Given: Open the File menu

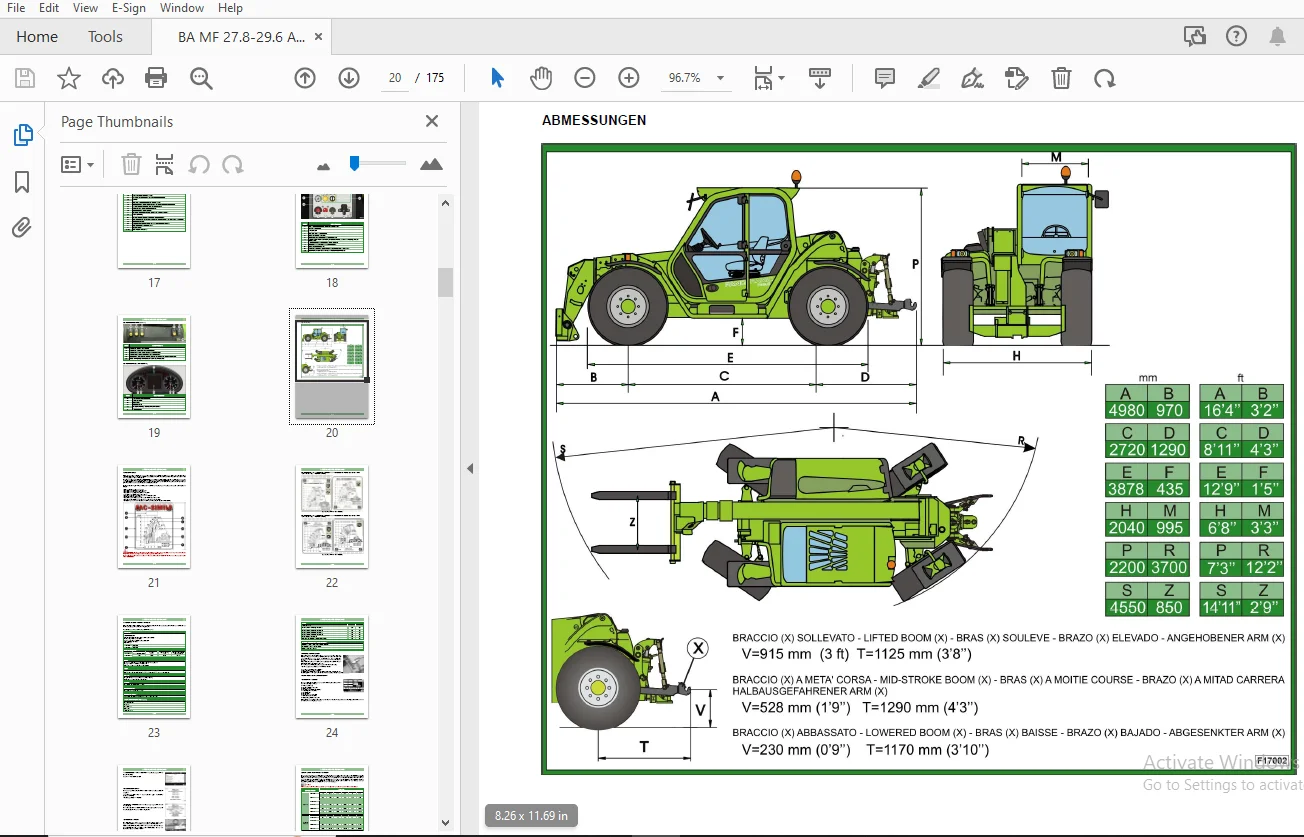Looking at the screenshot, I should tap(16, 8).
